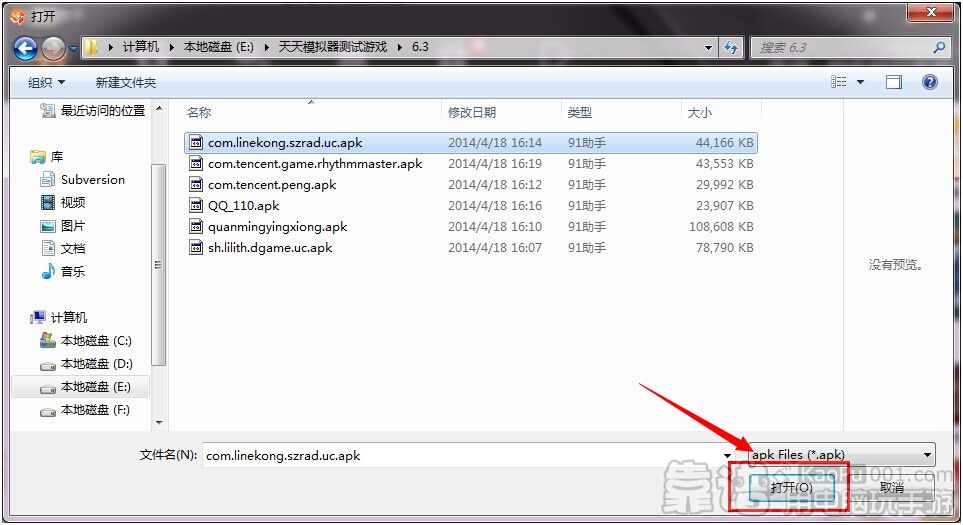
Task: Click the 打开(O) button
Action: 791,488
